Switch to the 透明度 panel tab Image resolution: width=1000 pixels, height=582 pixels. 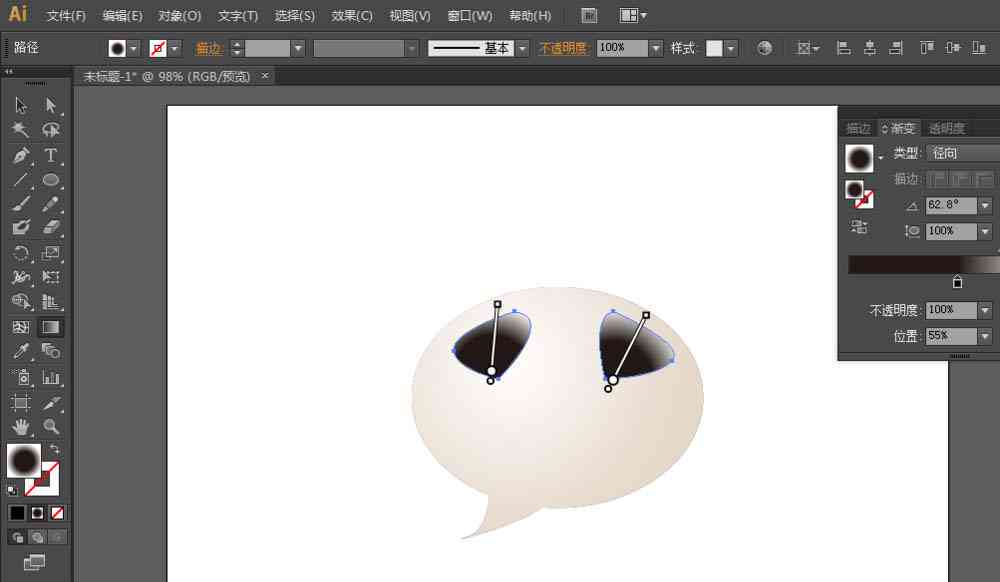pos(946,128)
